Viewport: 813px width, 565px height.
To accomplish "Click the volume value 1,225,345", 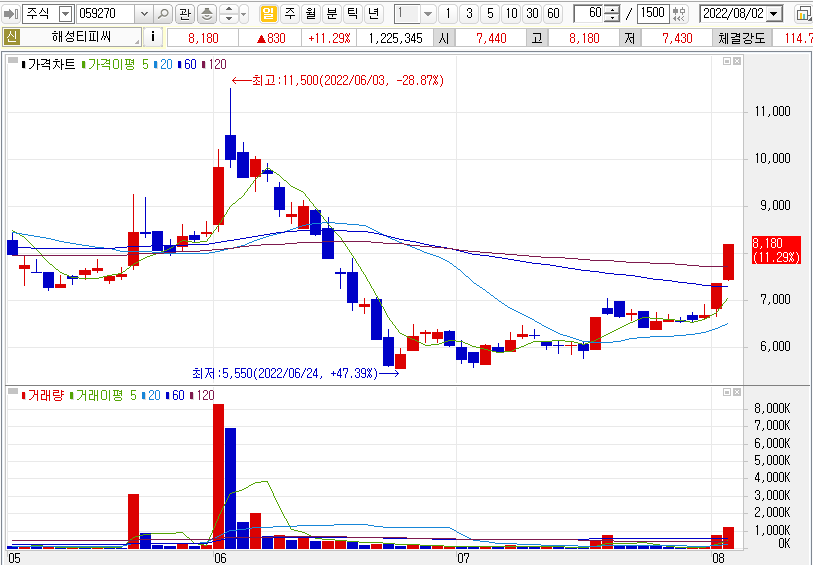I will pos(396,38).
